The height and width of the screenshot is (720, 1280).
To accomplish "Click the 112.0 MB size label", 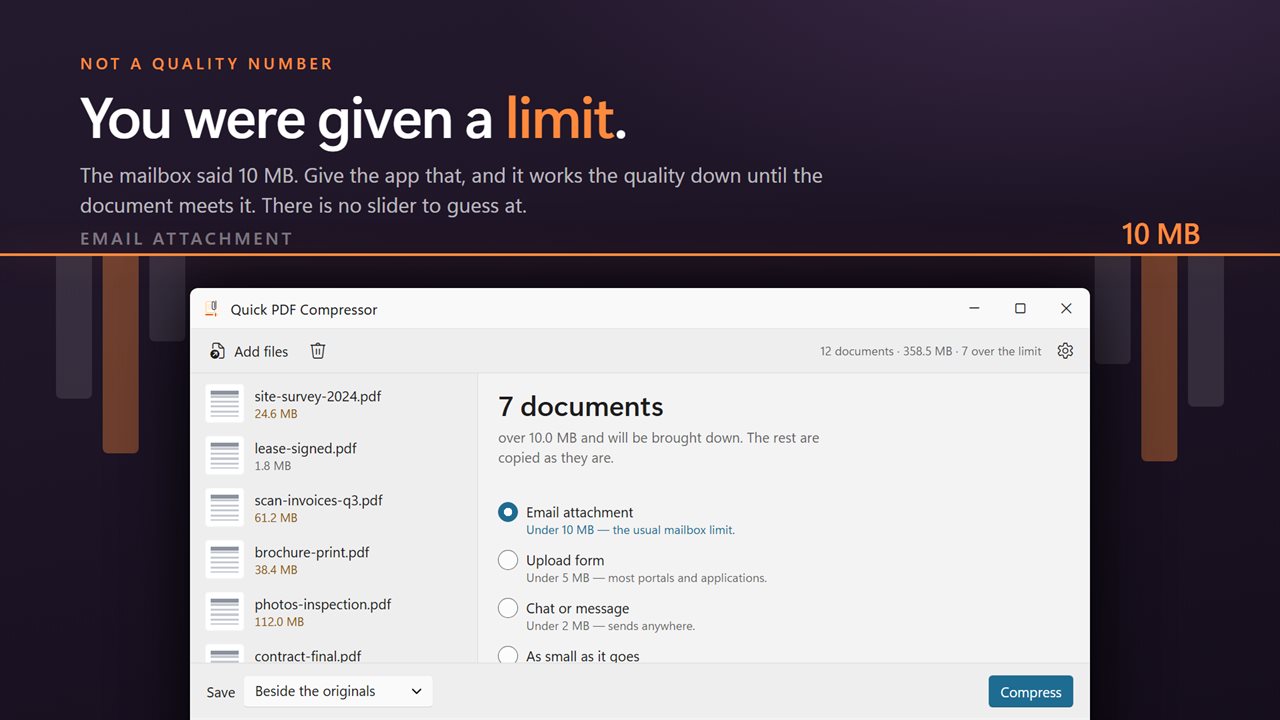I will point(279,622).
